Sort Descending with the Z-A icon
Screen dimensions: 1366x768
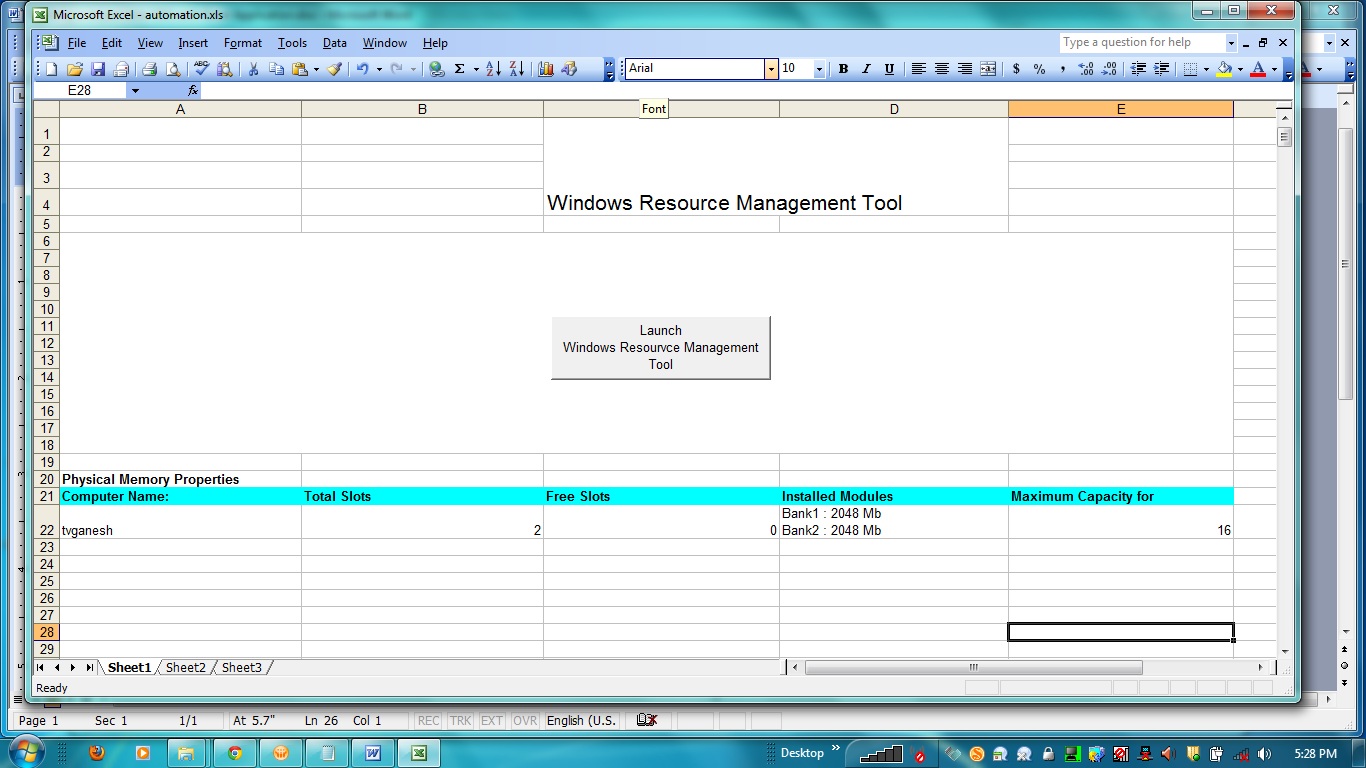pyautogui.click(x=516, y=68)
